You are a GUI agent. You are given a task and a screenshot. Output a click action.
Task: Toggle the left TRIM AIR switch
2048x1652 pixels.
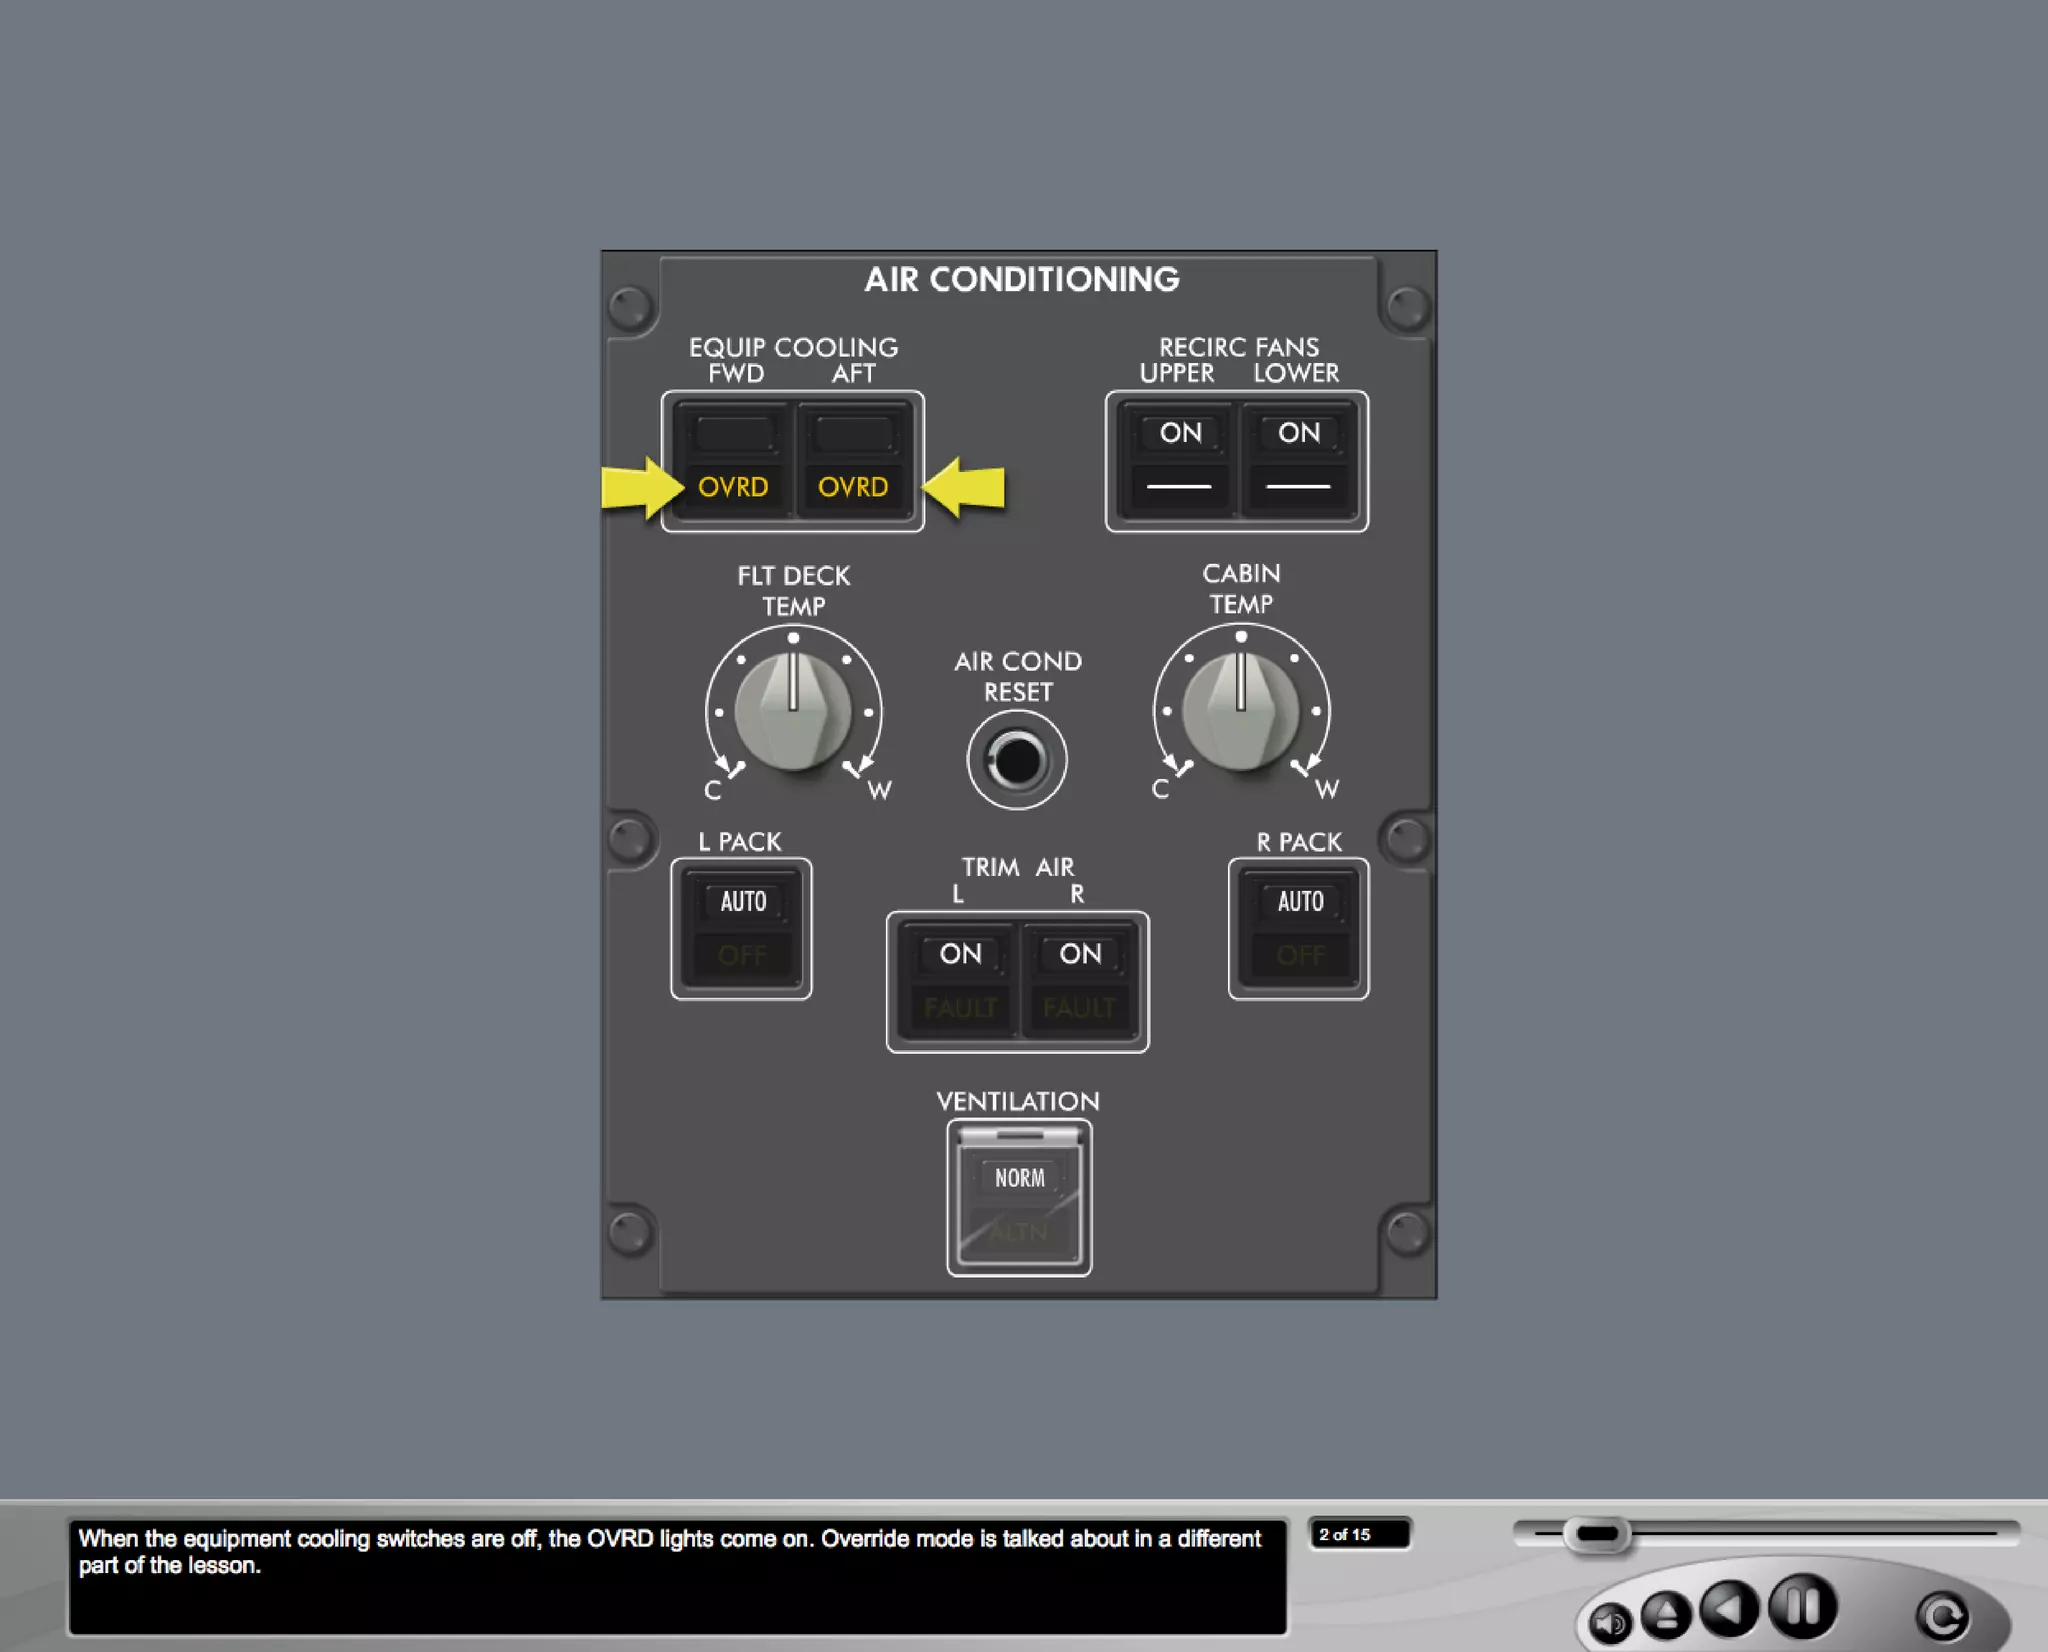point(960,981)
